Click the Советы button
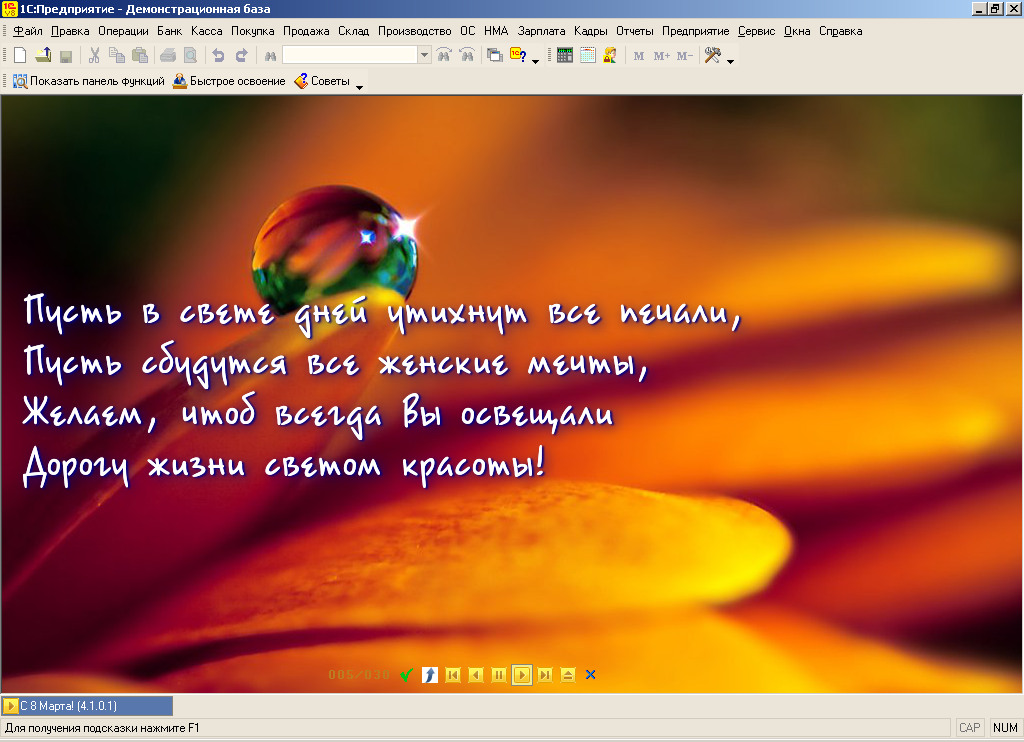 click(x=323, y=81)
